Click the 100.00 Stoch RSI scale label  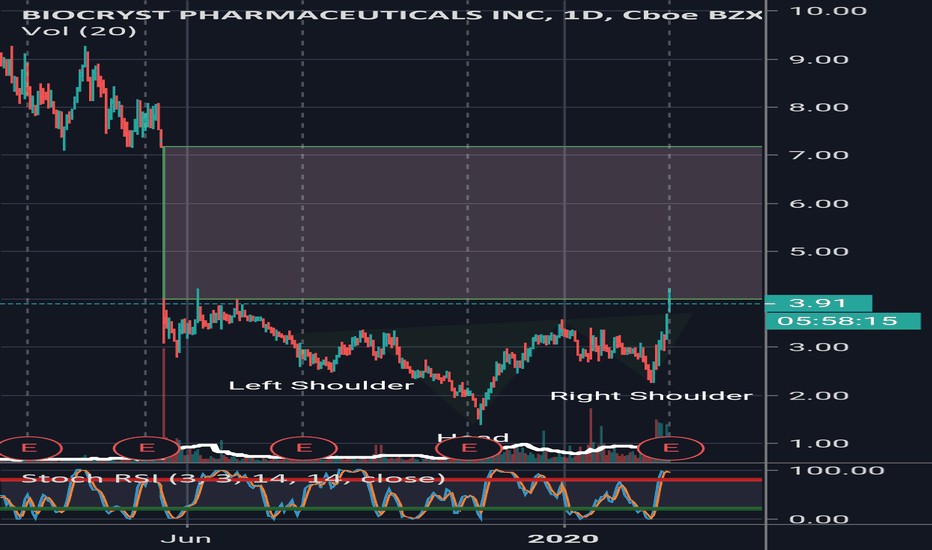point(837,471)
